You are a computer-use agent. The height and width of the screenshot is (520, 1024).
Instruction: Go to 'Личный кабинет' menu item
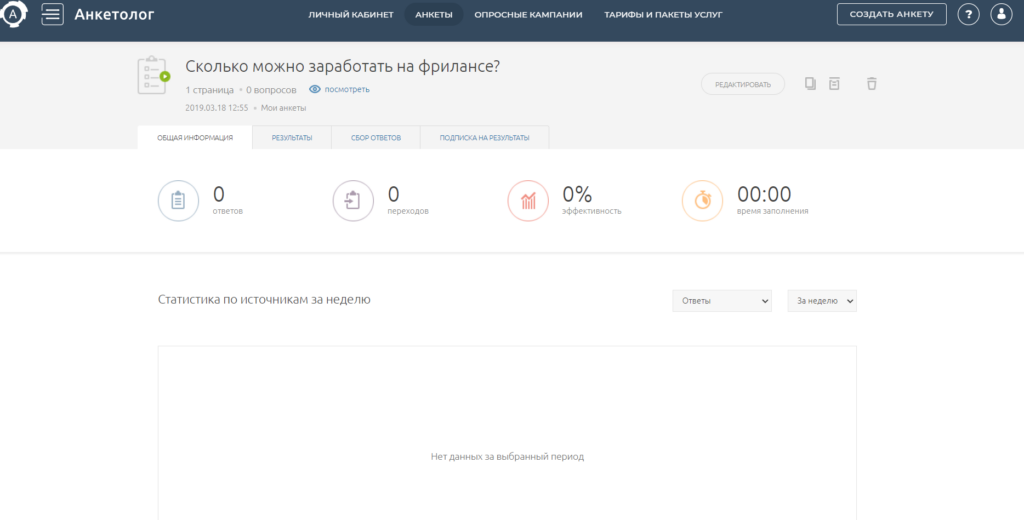(351, 15)
